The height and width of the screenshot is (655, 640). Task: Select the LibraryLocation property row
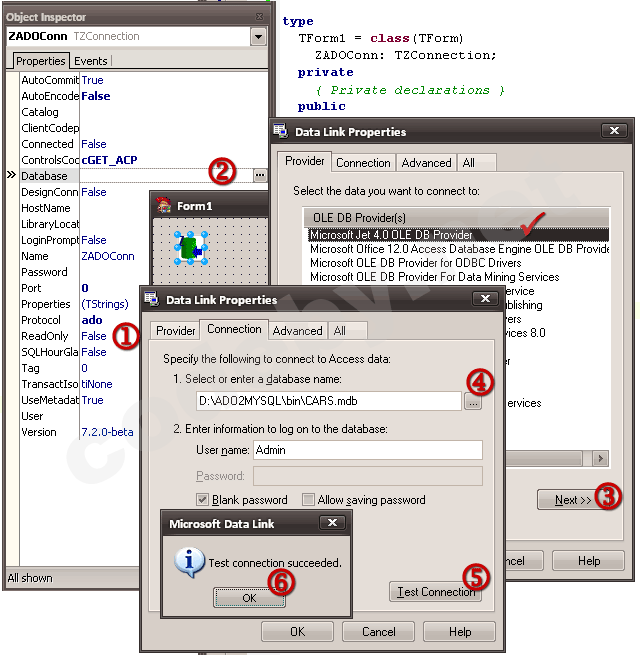click(x=86, y=224)
